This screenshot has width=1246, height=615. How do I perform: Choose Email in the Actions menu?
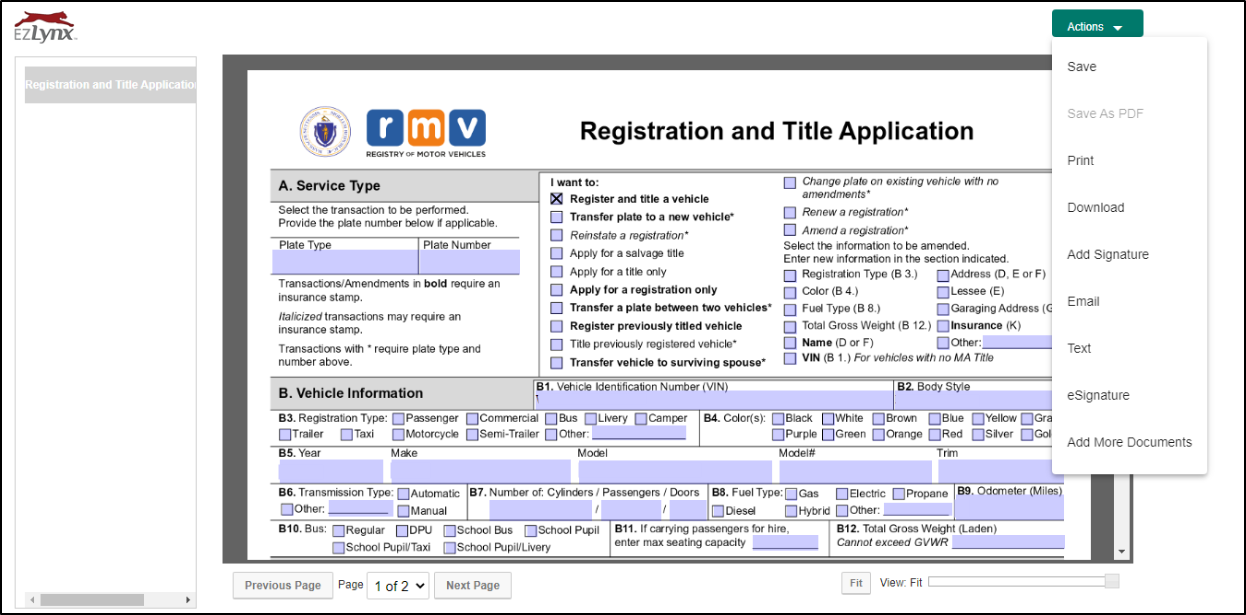[x=1083, y=302]
